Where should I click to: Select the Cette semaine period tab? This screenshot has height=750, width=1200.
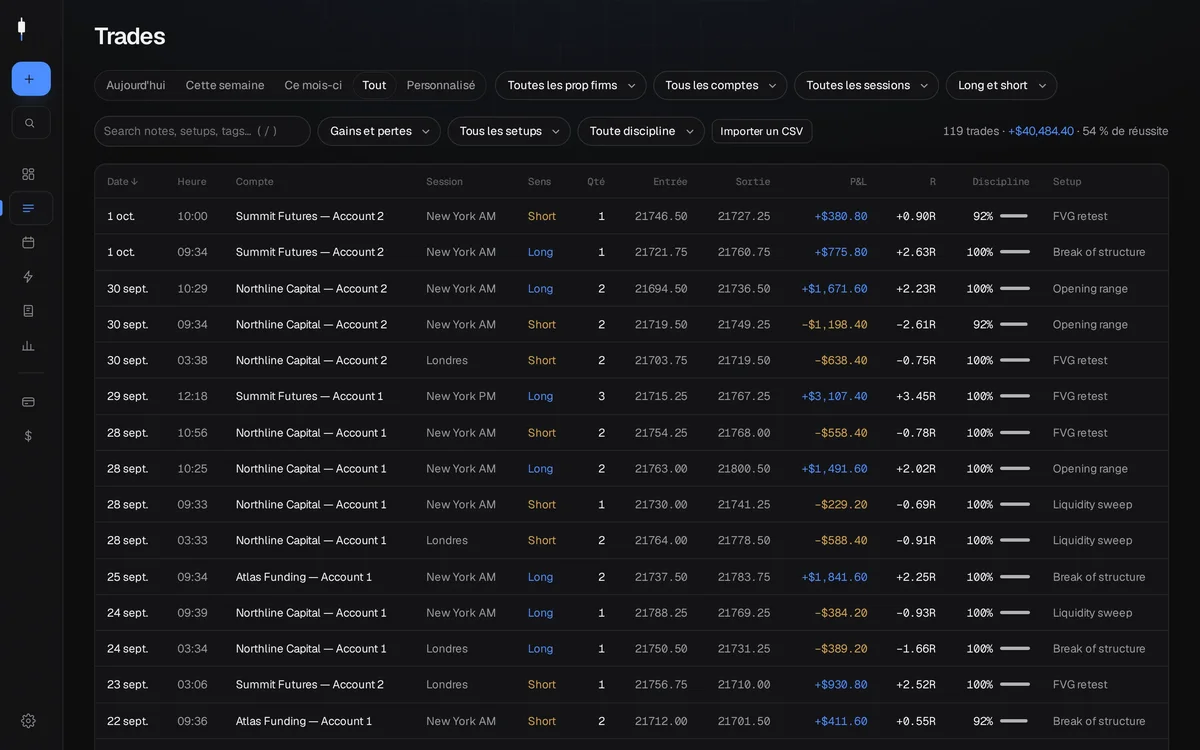[x=225, y=85]
